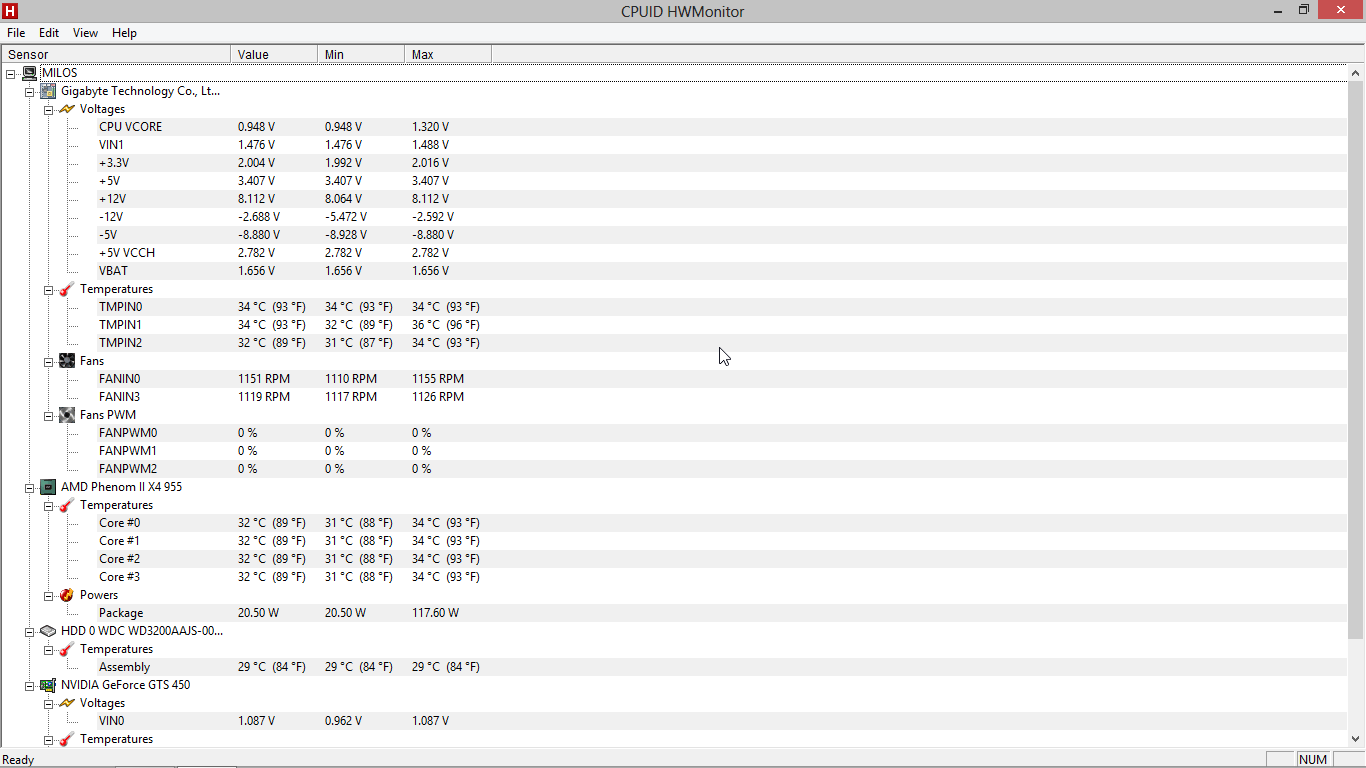Viewport: 1366px width, 768px height.
Task: Click the 117.60 W max value
Action: pyautogui.click(x=435, y=613)
